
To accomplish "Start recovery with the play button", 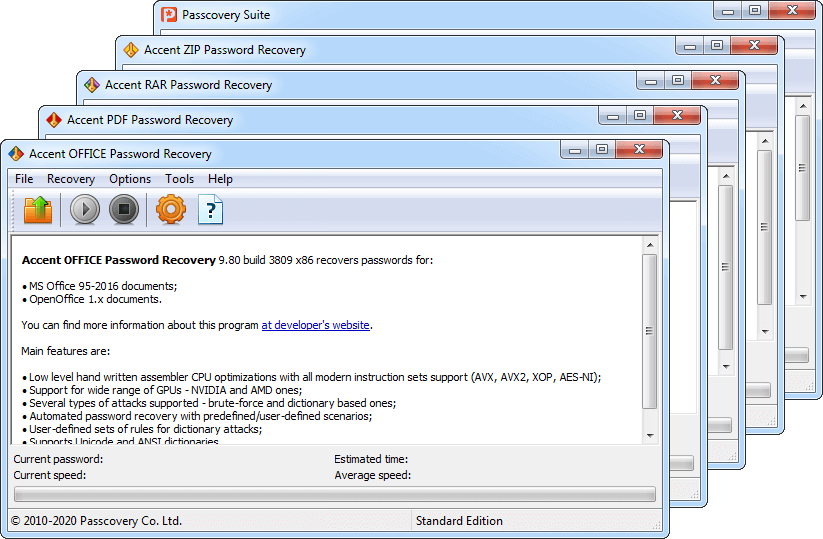I will [x=85, y=209].
